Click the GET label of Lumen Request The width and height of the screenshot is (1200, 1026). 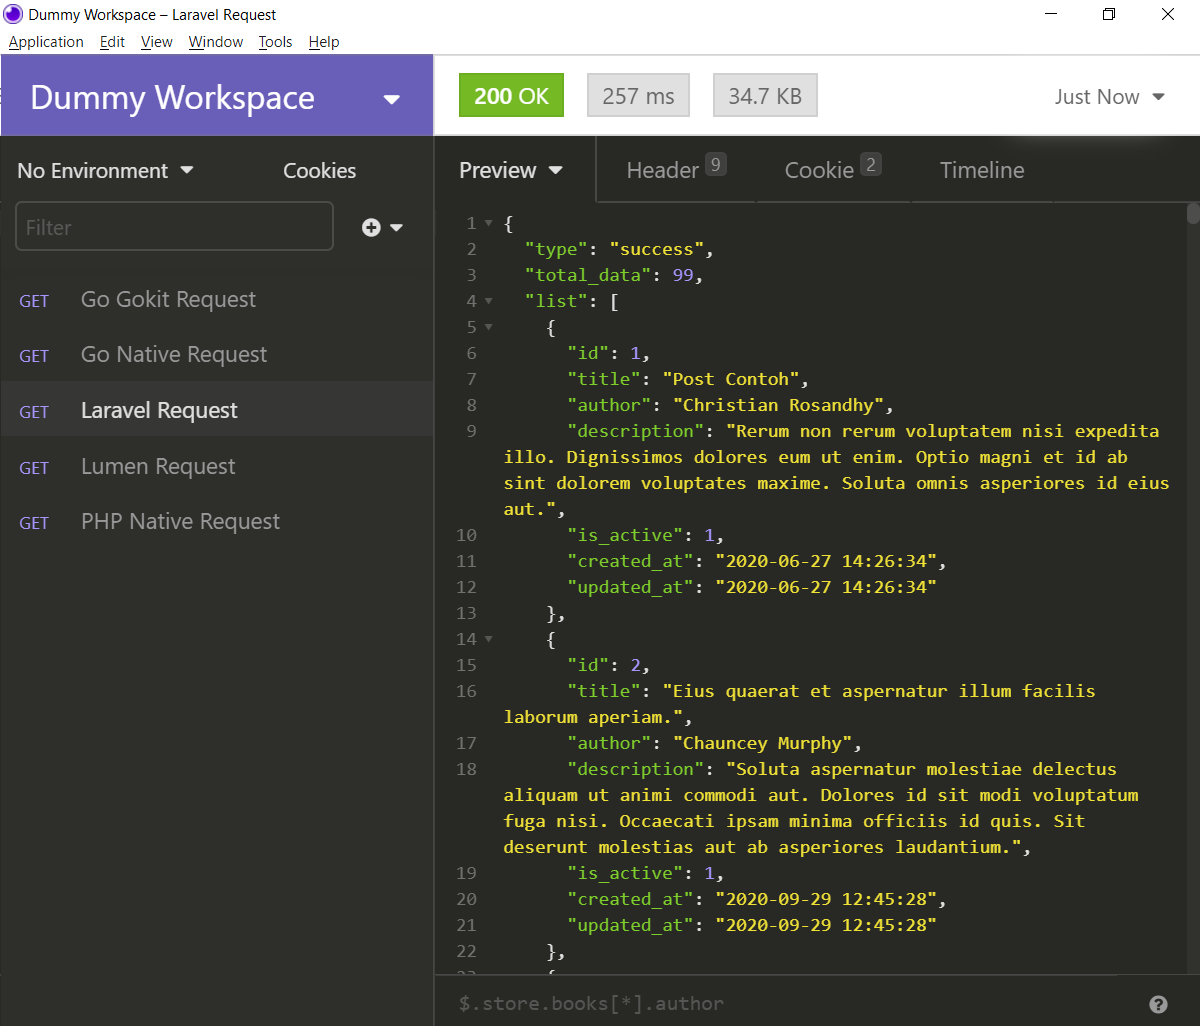pos(34,467)
